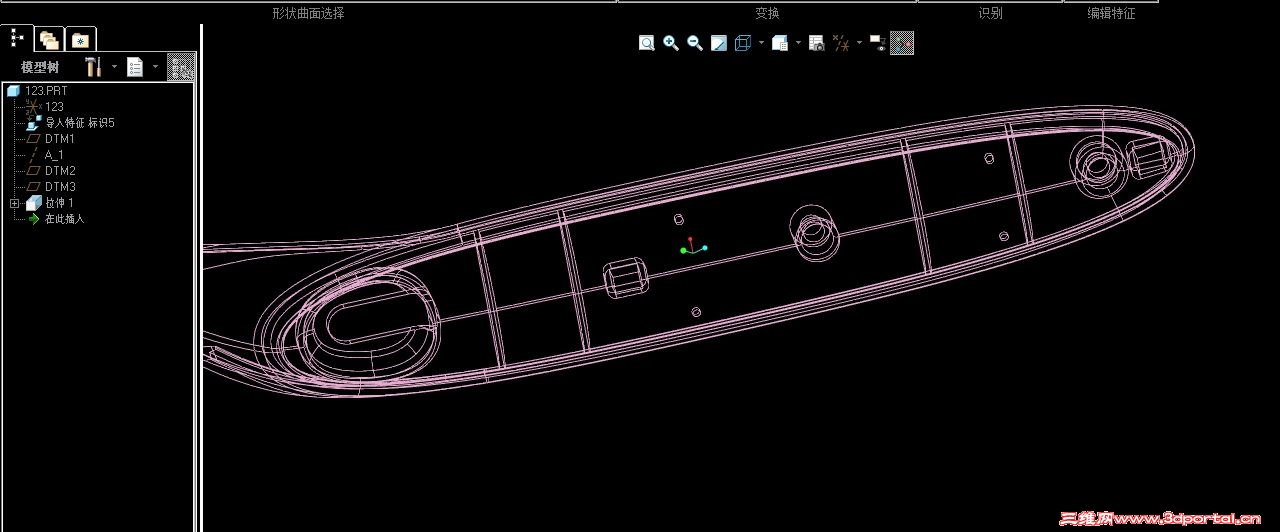Expand the model tree Settings dropdown arrow
This screenshot has width=1280, height=532.
[114, 67]
